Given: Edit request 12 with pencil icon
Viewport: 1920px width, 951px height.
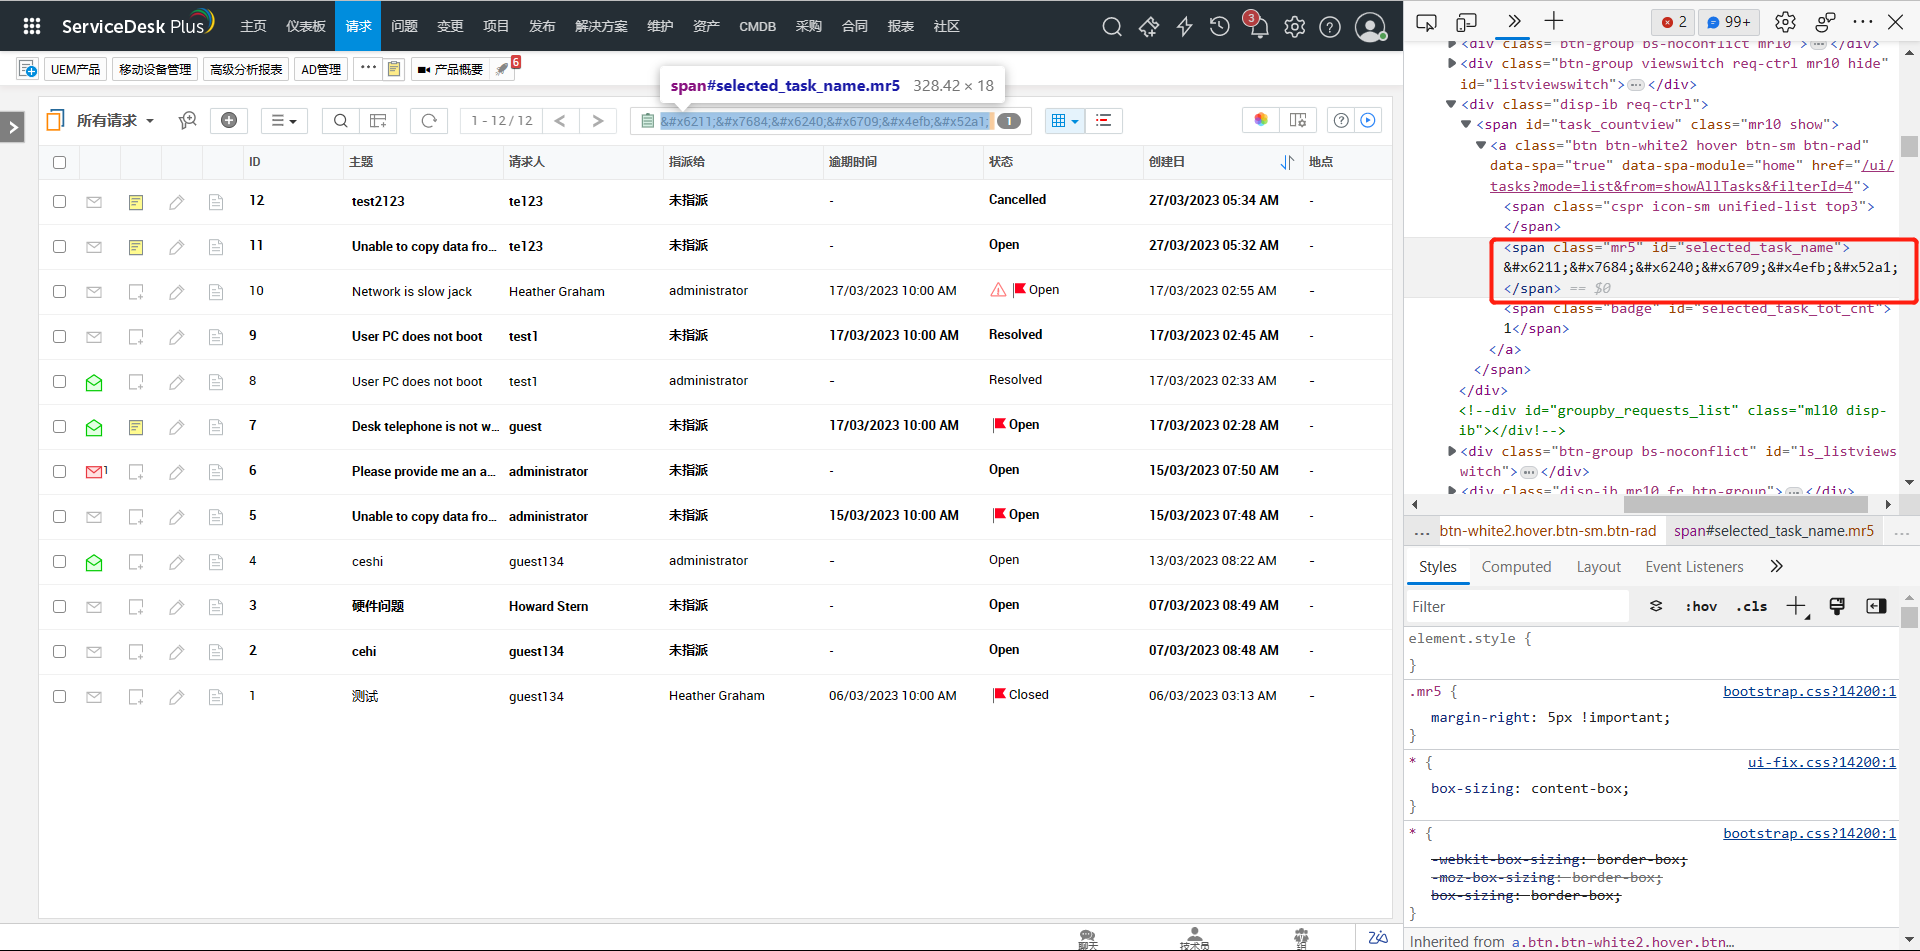Looking at the screenshot, I should coord(176,202).
